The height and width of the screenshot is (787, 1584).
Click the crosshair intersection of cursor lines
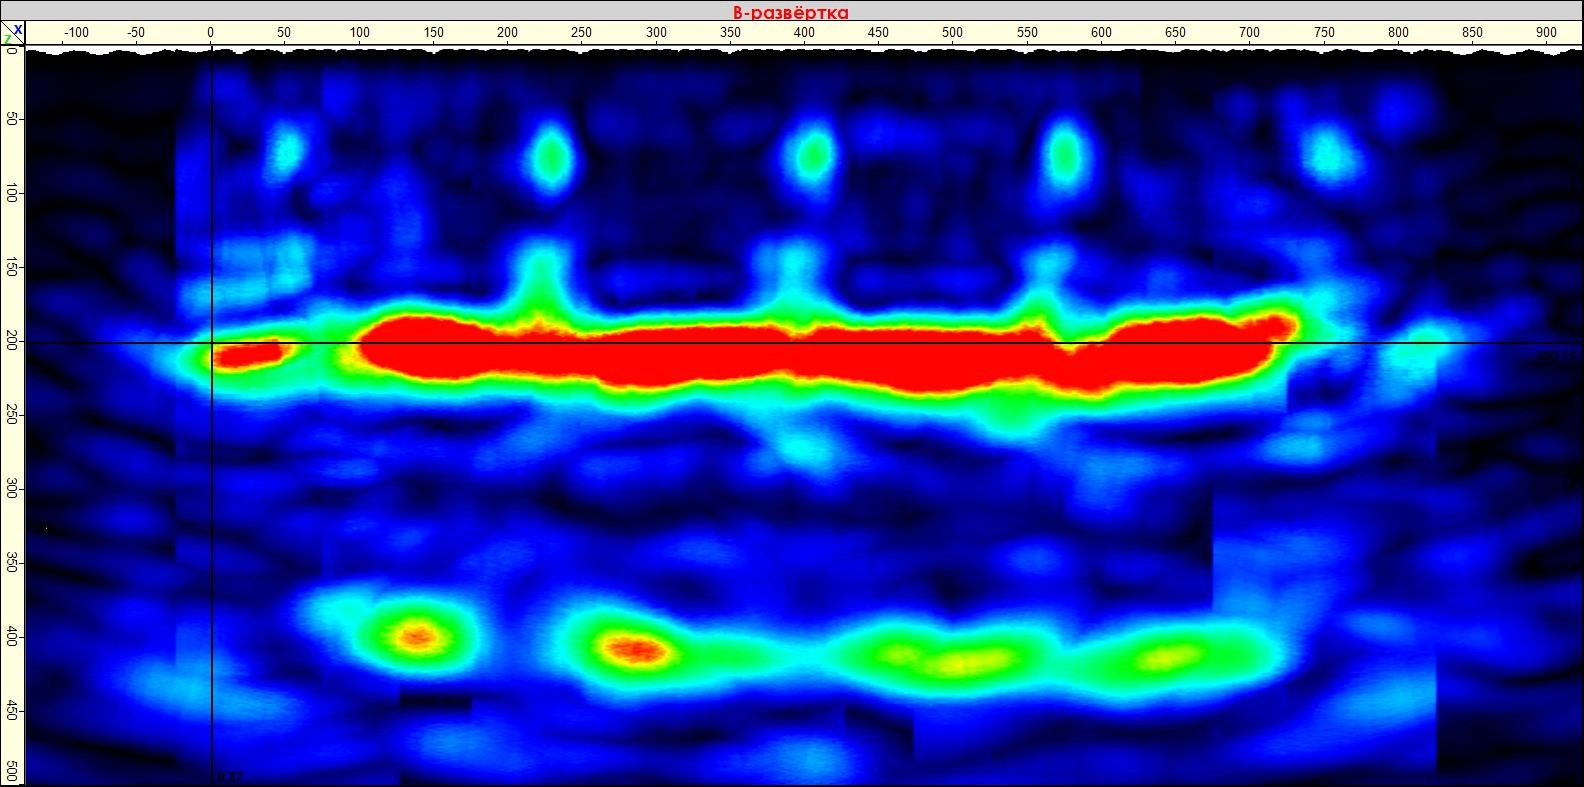(x=211, y=343)
